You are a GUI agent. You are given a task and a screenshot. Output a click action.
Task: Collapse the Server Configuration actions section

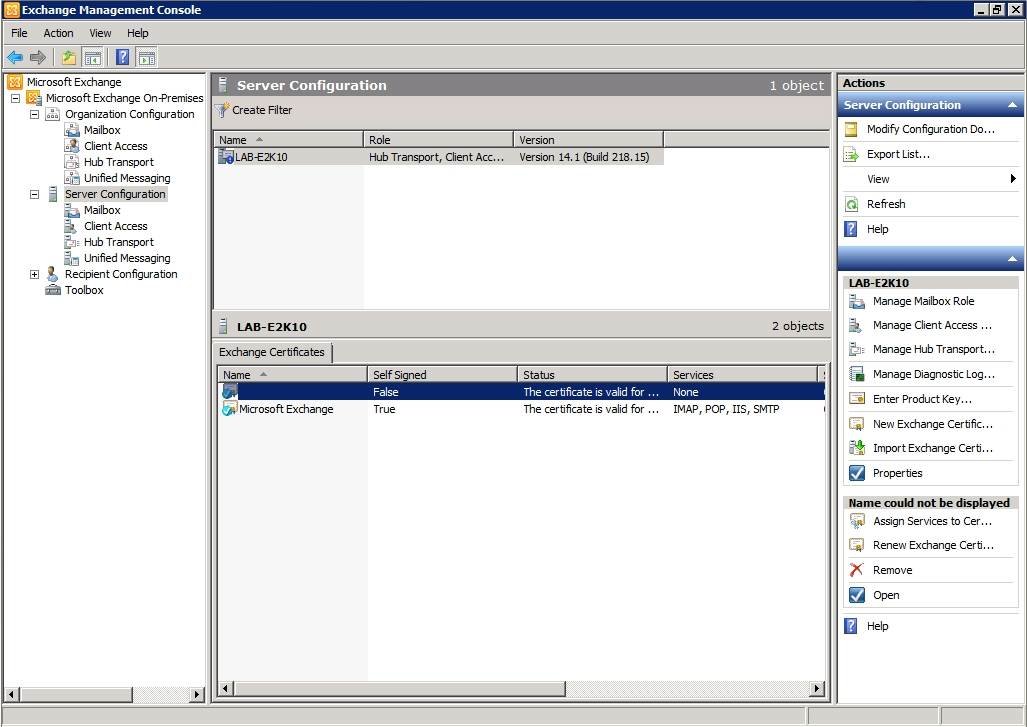[x=1013, y=105]
